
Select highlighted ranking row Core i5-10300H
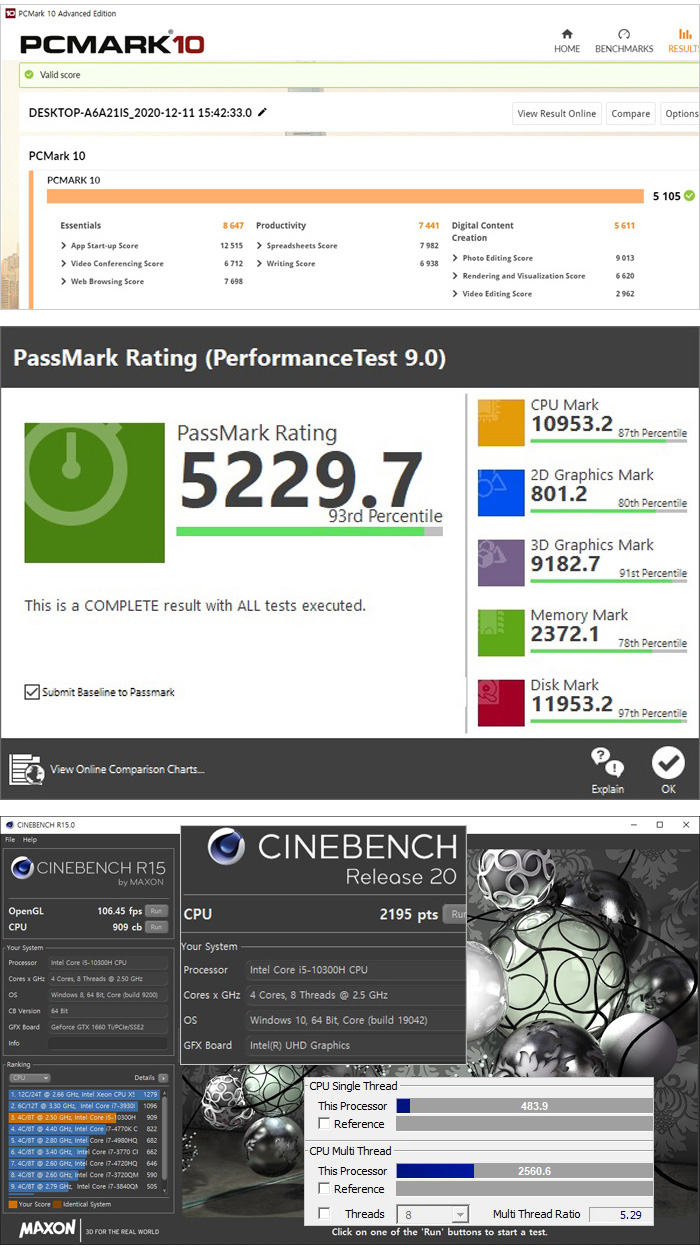(x=83, y=1117)
